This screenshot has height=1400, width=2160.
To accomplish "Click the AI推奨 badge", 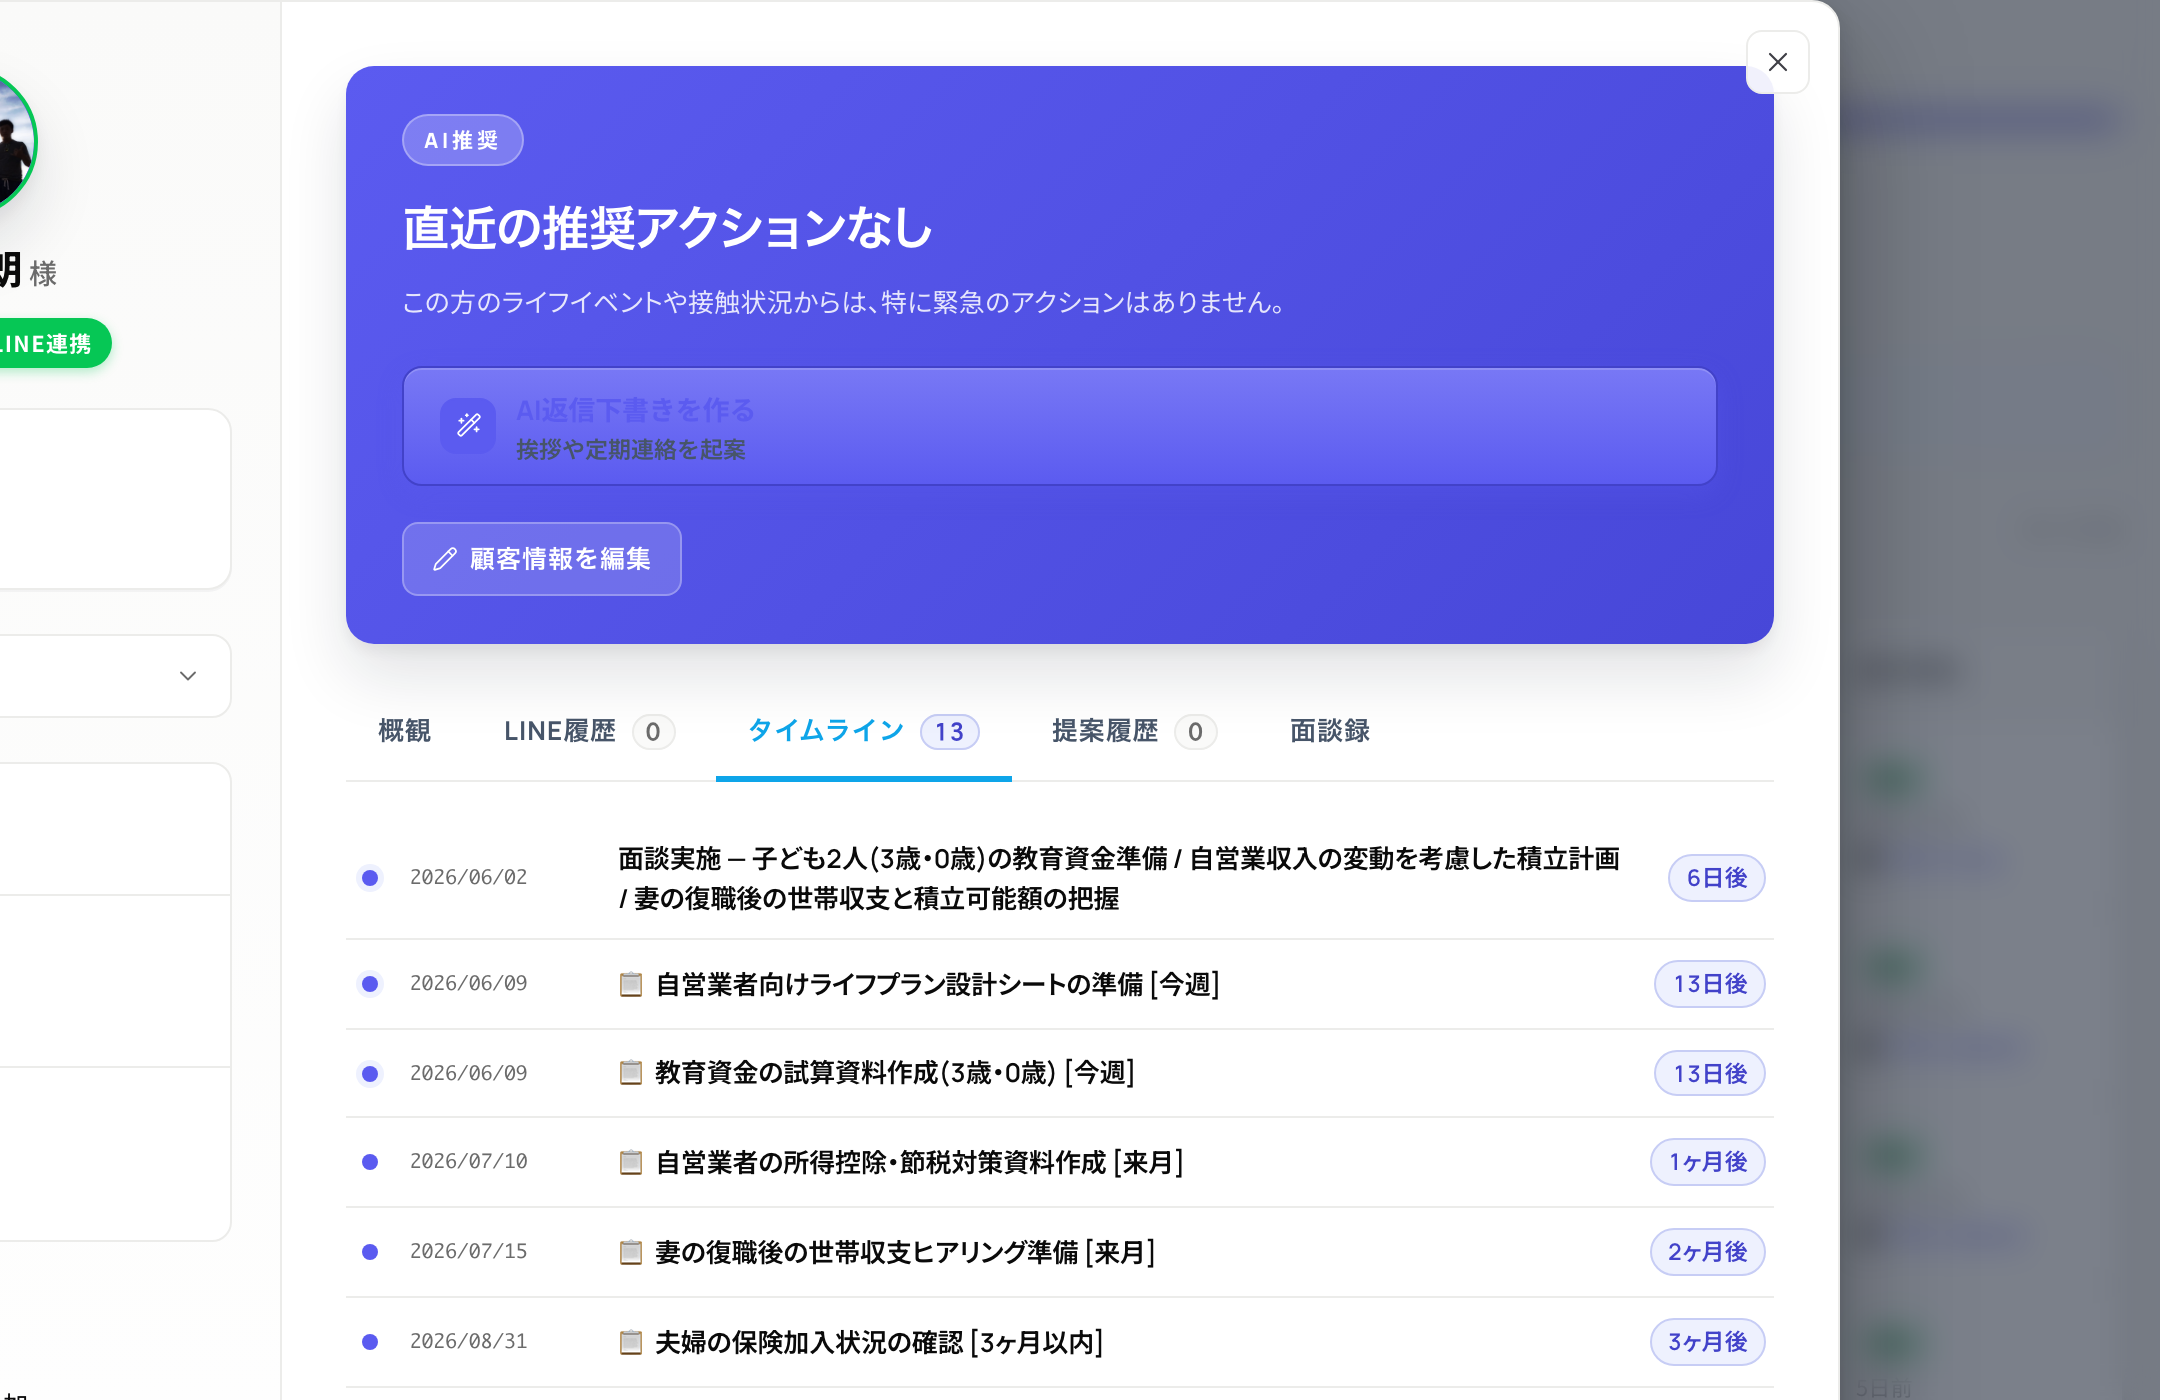I will click(462, 140).
